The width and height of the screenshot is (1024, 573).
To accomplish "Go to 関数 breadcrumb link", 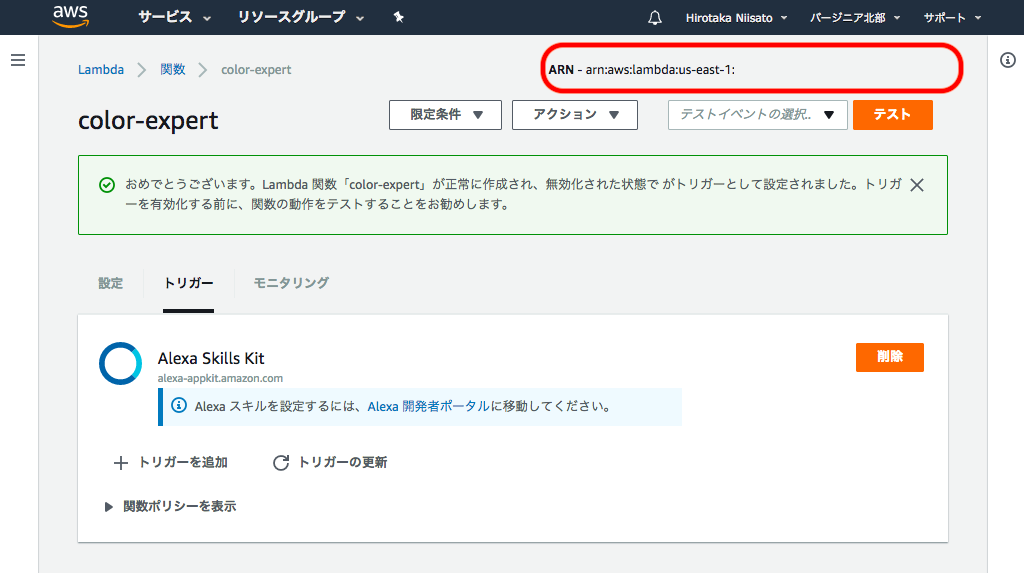I will (x=173, y=69).
